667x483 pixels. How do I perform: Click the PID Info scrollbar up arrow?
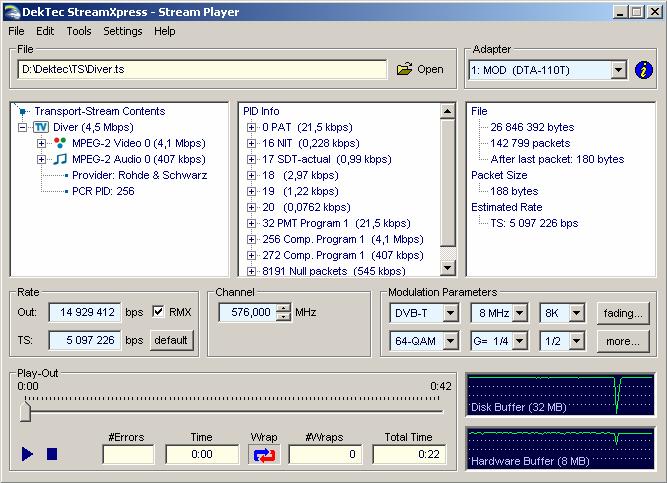(x=447, y=111)
